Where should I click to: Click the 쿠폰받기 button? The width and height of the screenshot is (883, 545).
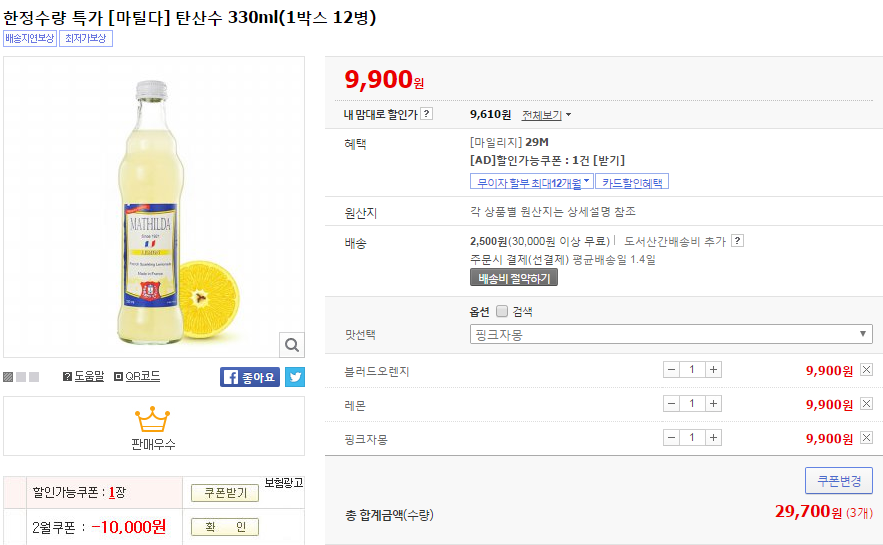(225, 493)
